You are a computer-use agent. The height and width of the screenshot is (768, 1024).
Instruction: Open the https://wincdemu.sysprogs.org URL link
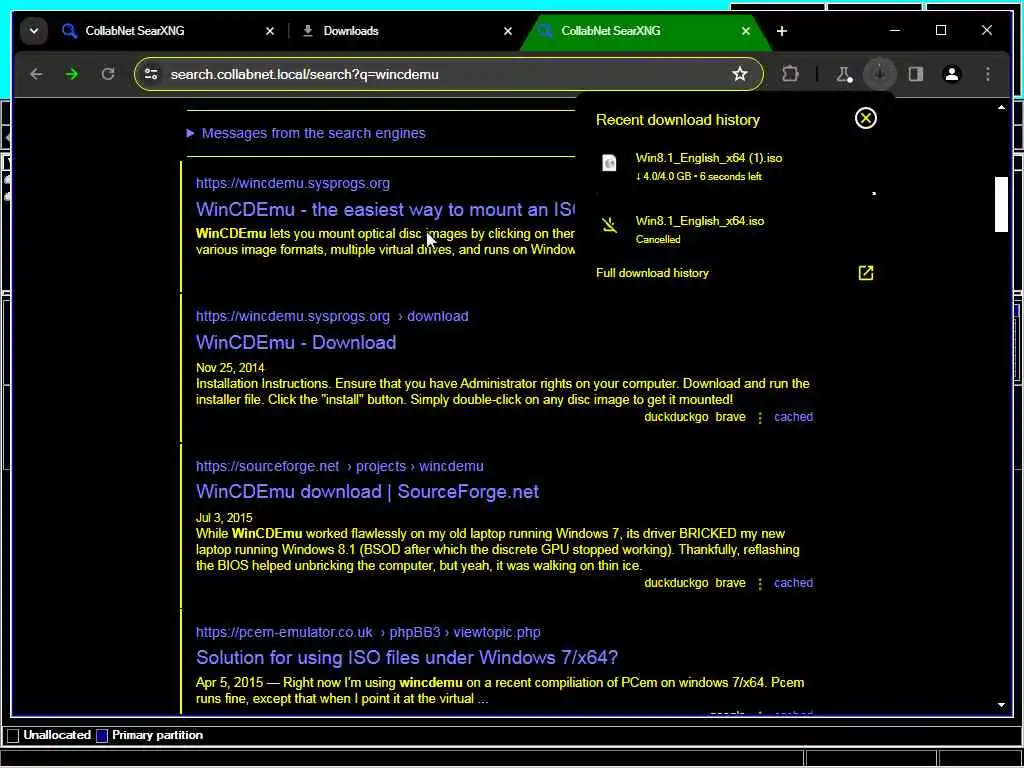pyautogui.click(x=293, y=184)
